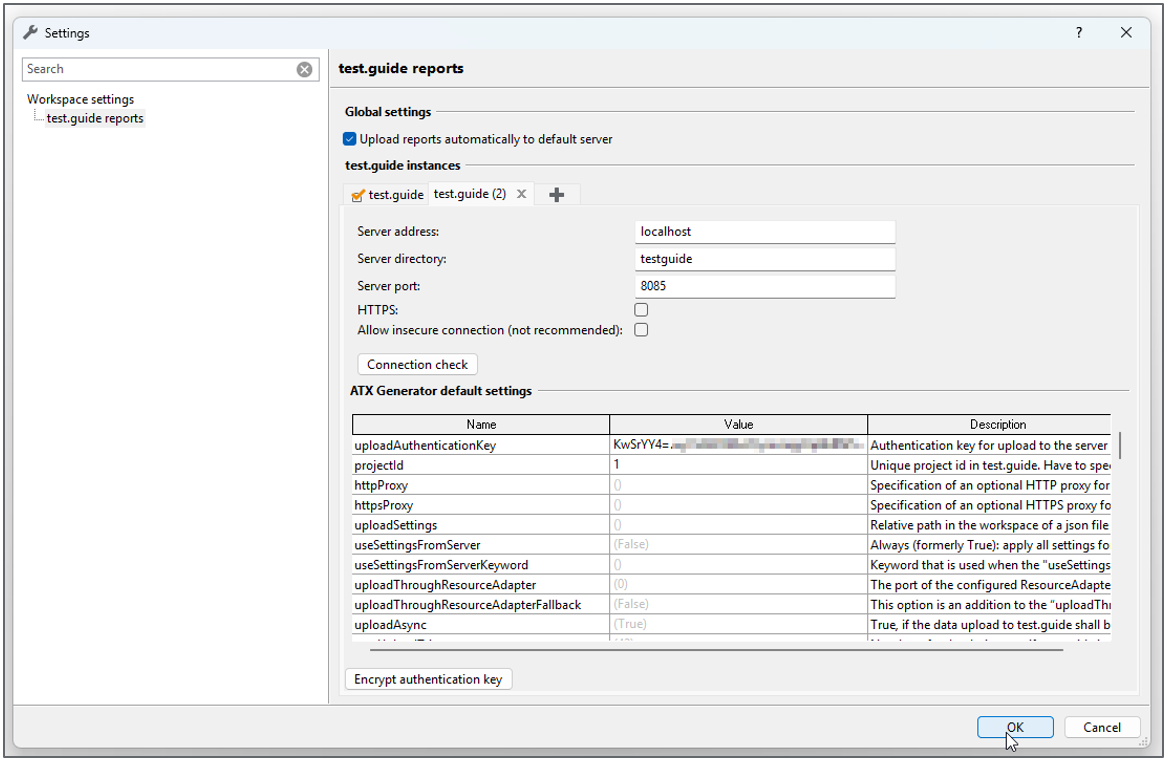Confirm settings with OK
Screen dimensions: 1172x768
point(1015,728)
